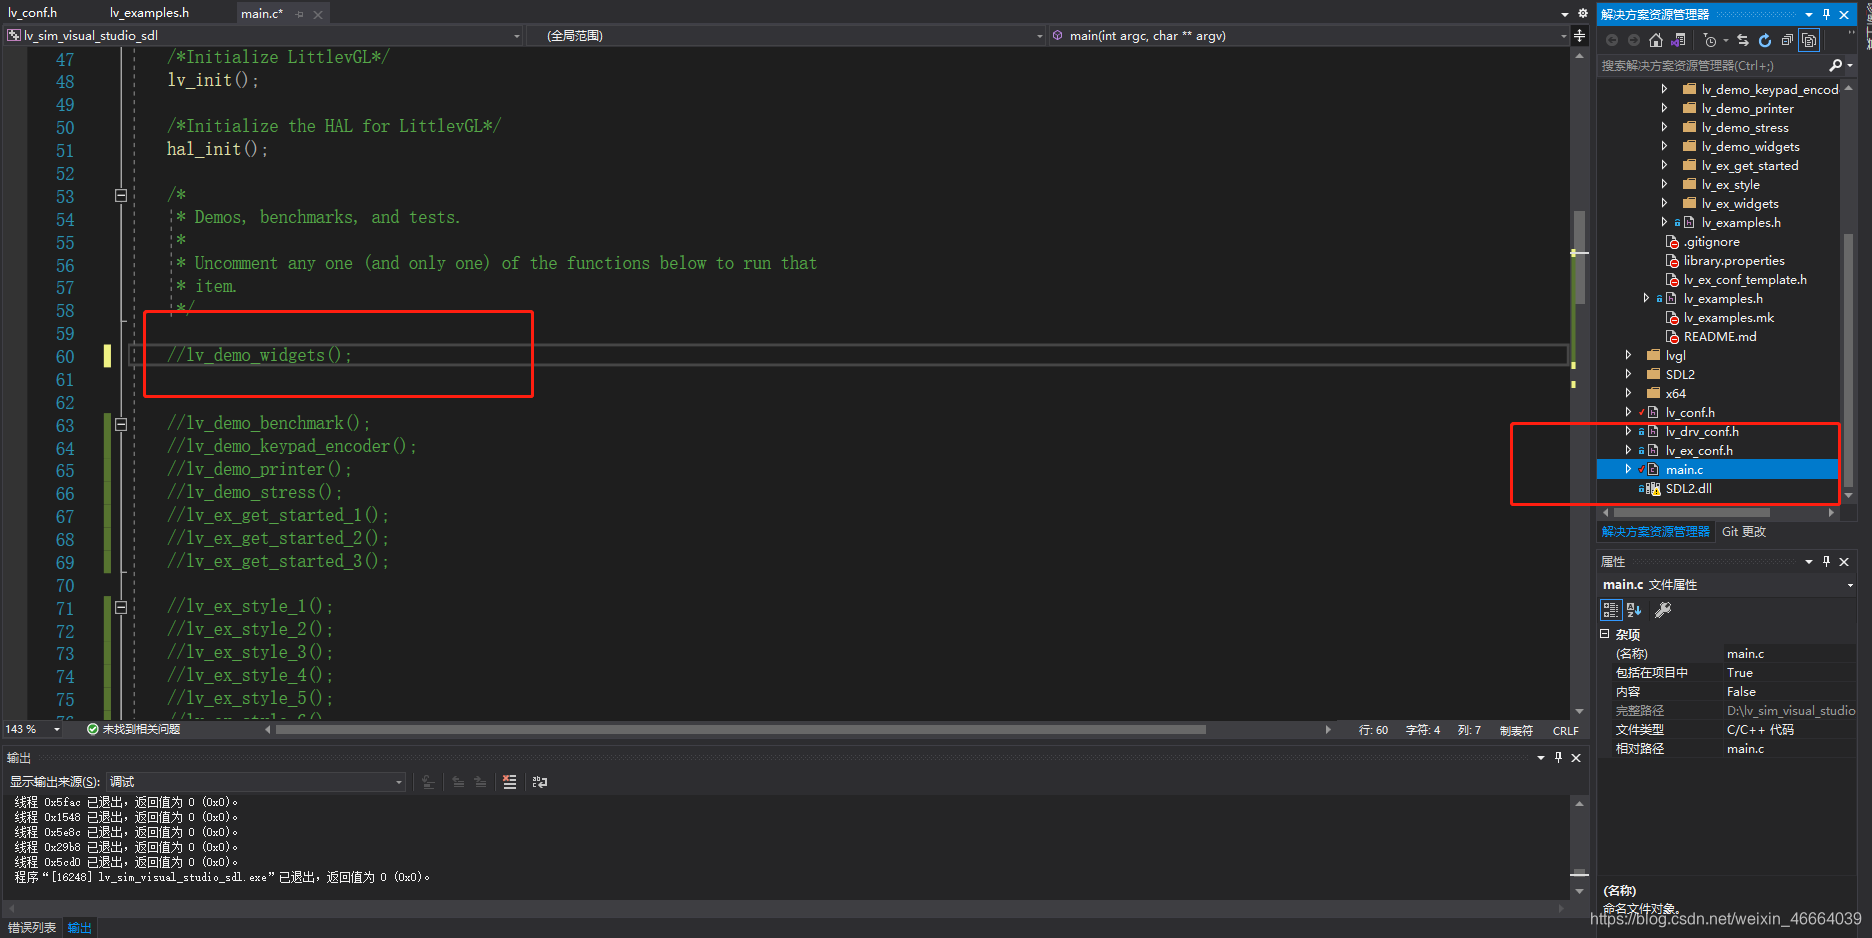1872x938 pixels.
Task: Click the Solution Explorer search magnifier
Action: tap(1835, 65)
